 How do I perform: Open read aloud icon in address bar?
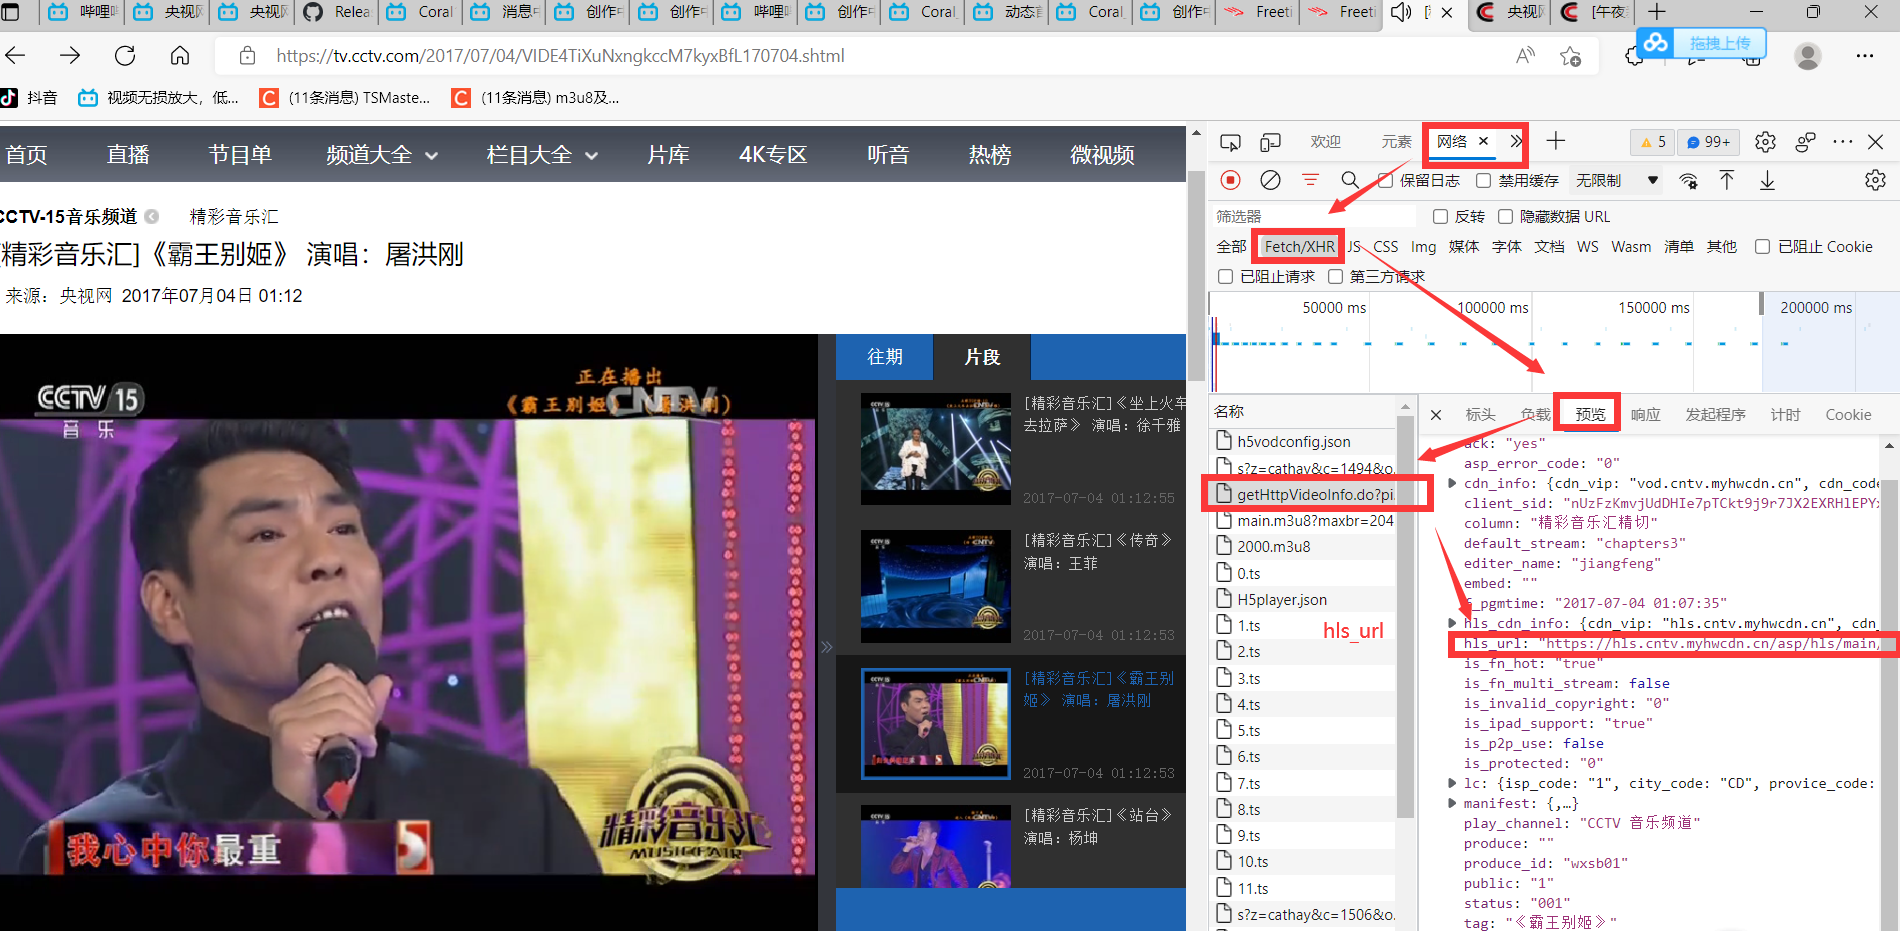(x=1525, y=56)
